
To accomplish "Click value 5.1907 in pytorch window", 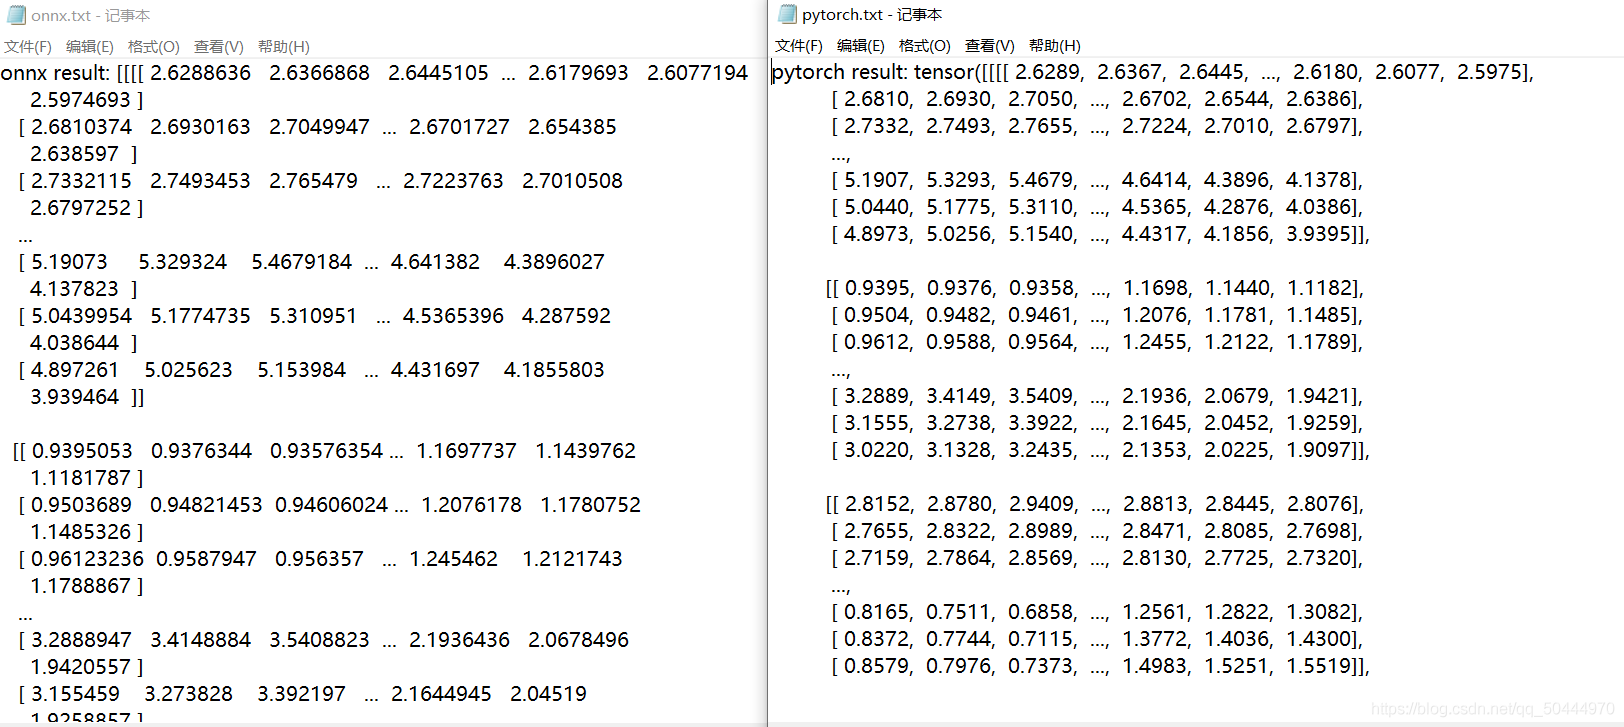I will [x=877, y=180].
